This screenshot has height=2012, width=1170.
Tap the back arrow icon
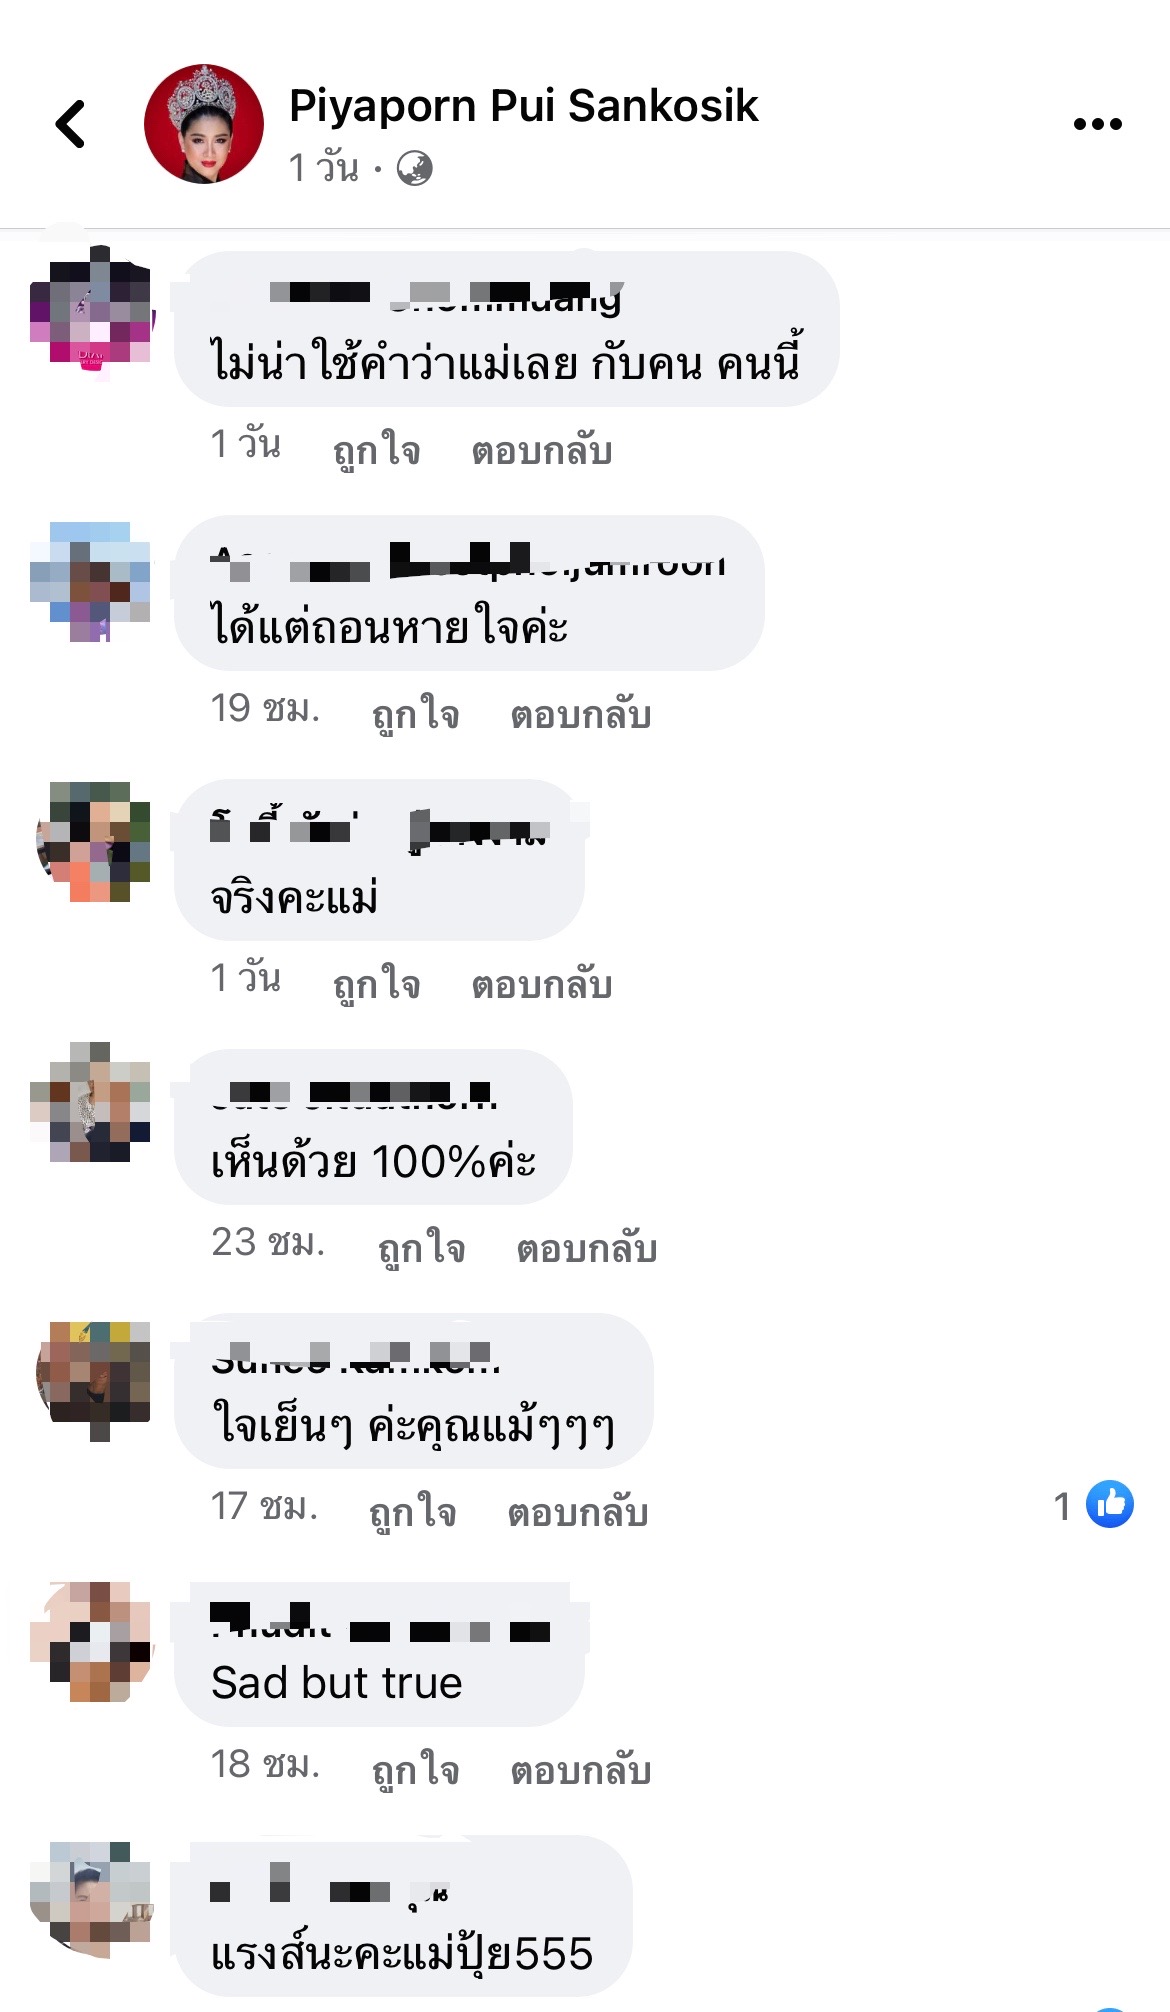(70, 124)
